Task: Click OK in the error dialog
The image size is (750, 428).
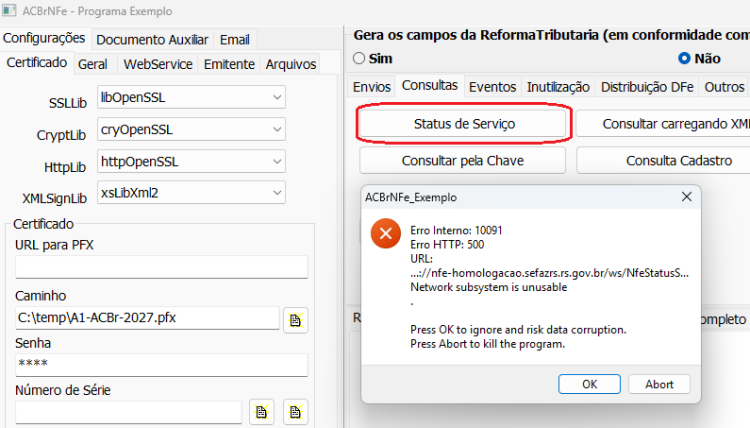Action: coord(589,384)
